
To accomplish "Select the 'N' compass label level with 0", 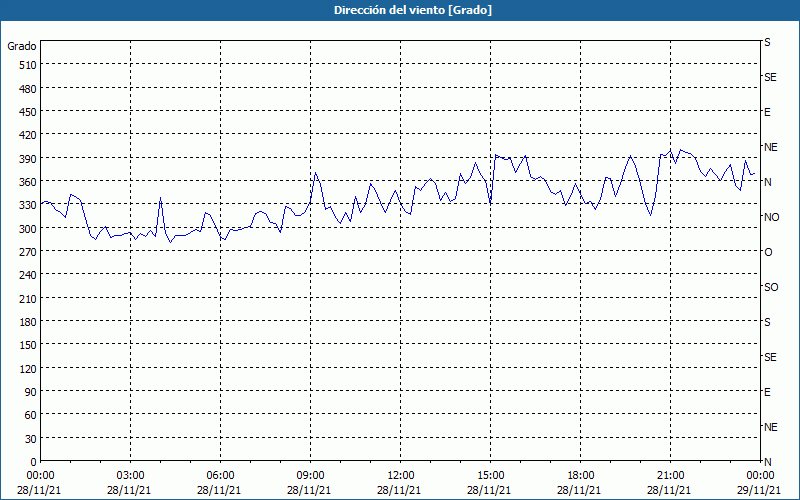I will 767,462.
